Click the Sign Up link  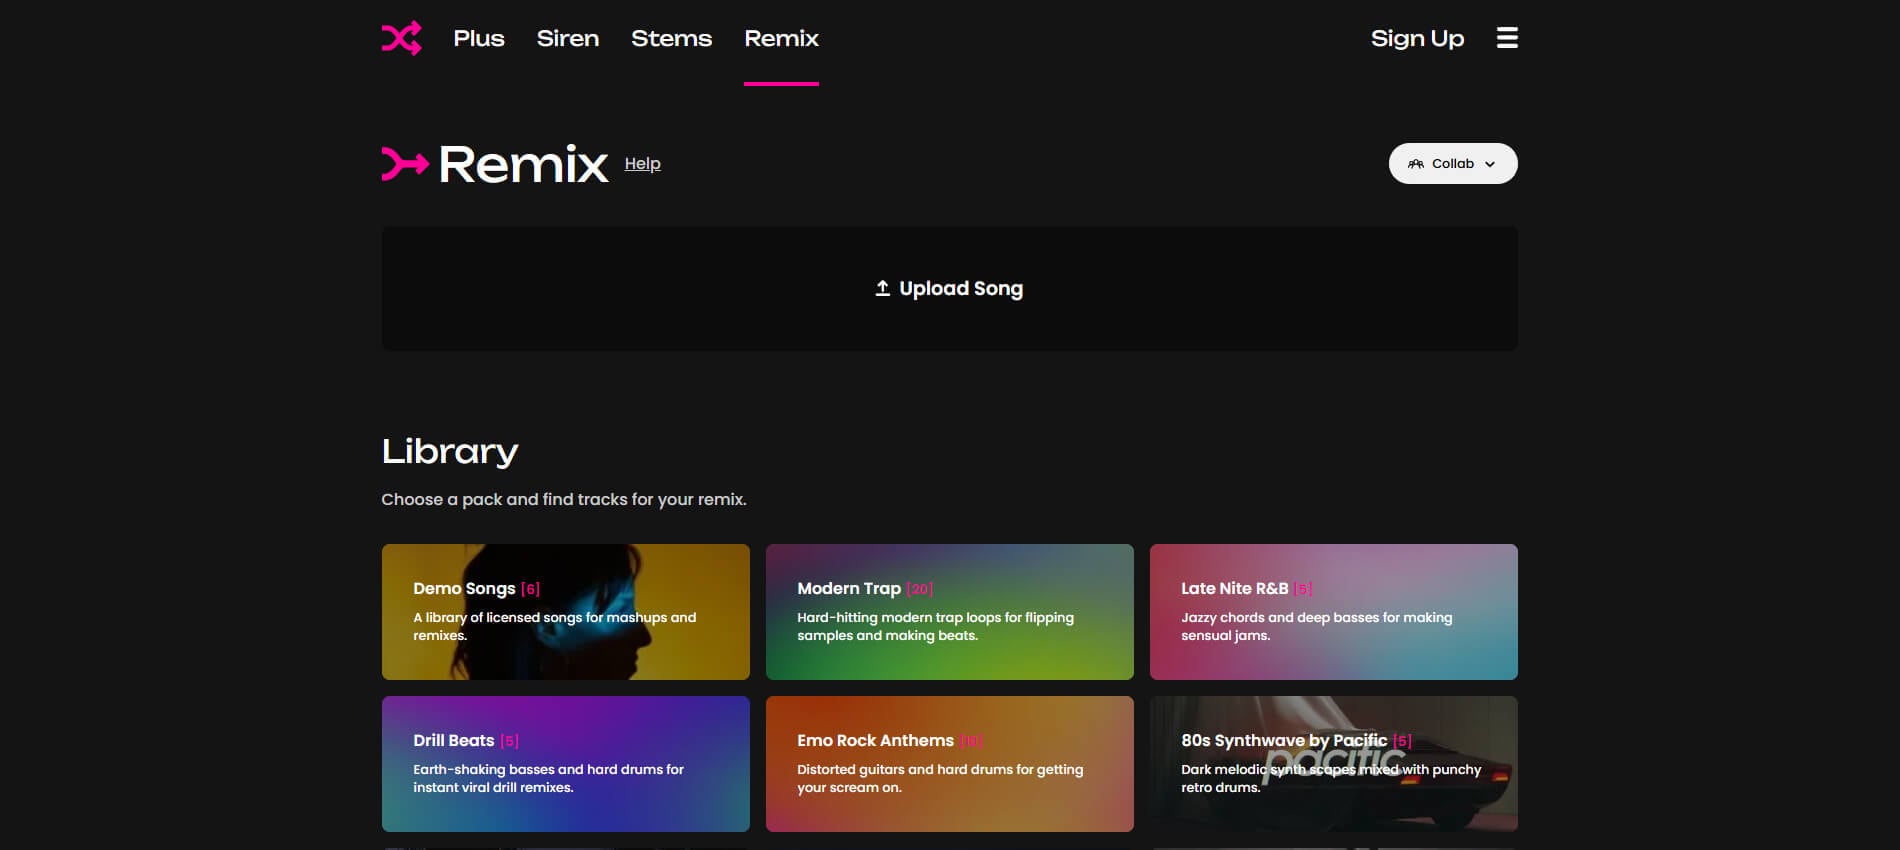tap(1417, 38)
